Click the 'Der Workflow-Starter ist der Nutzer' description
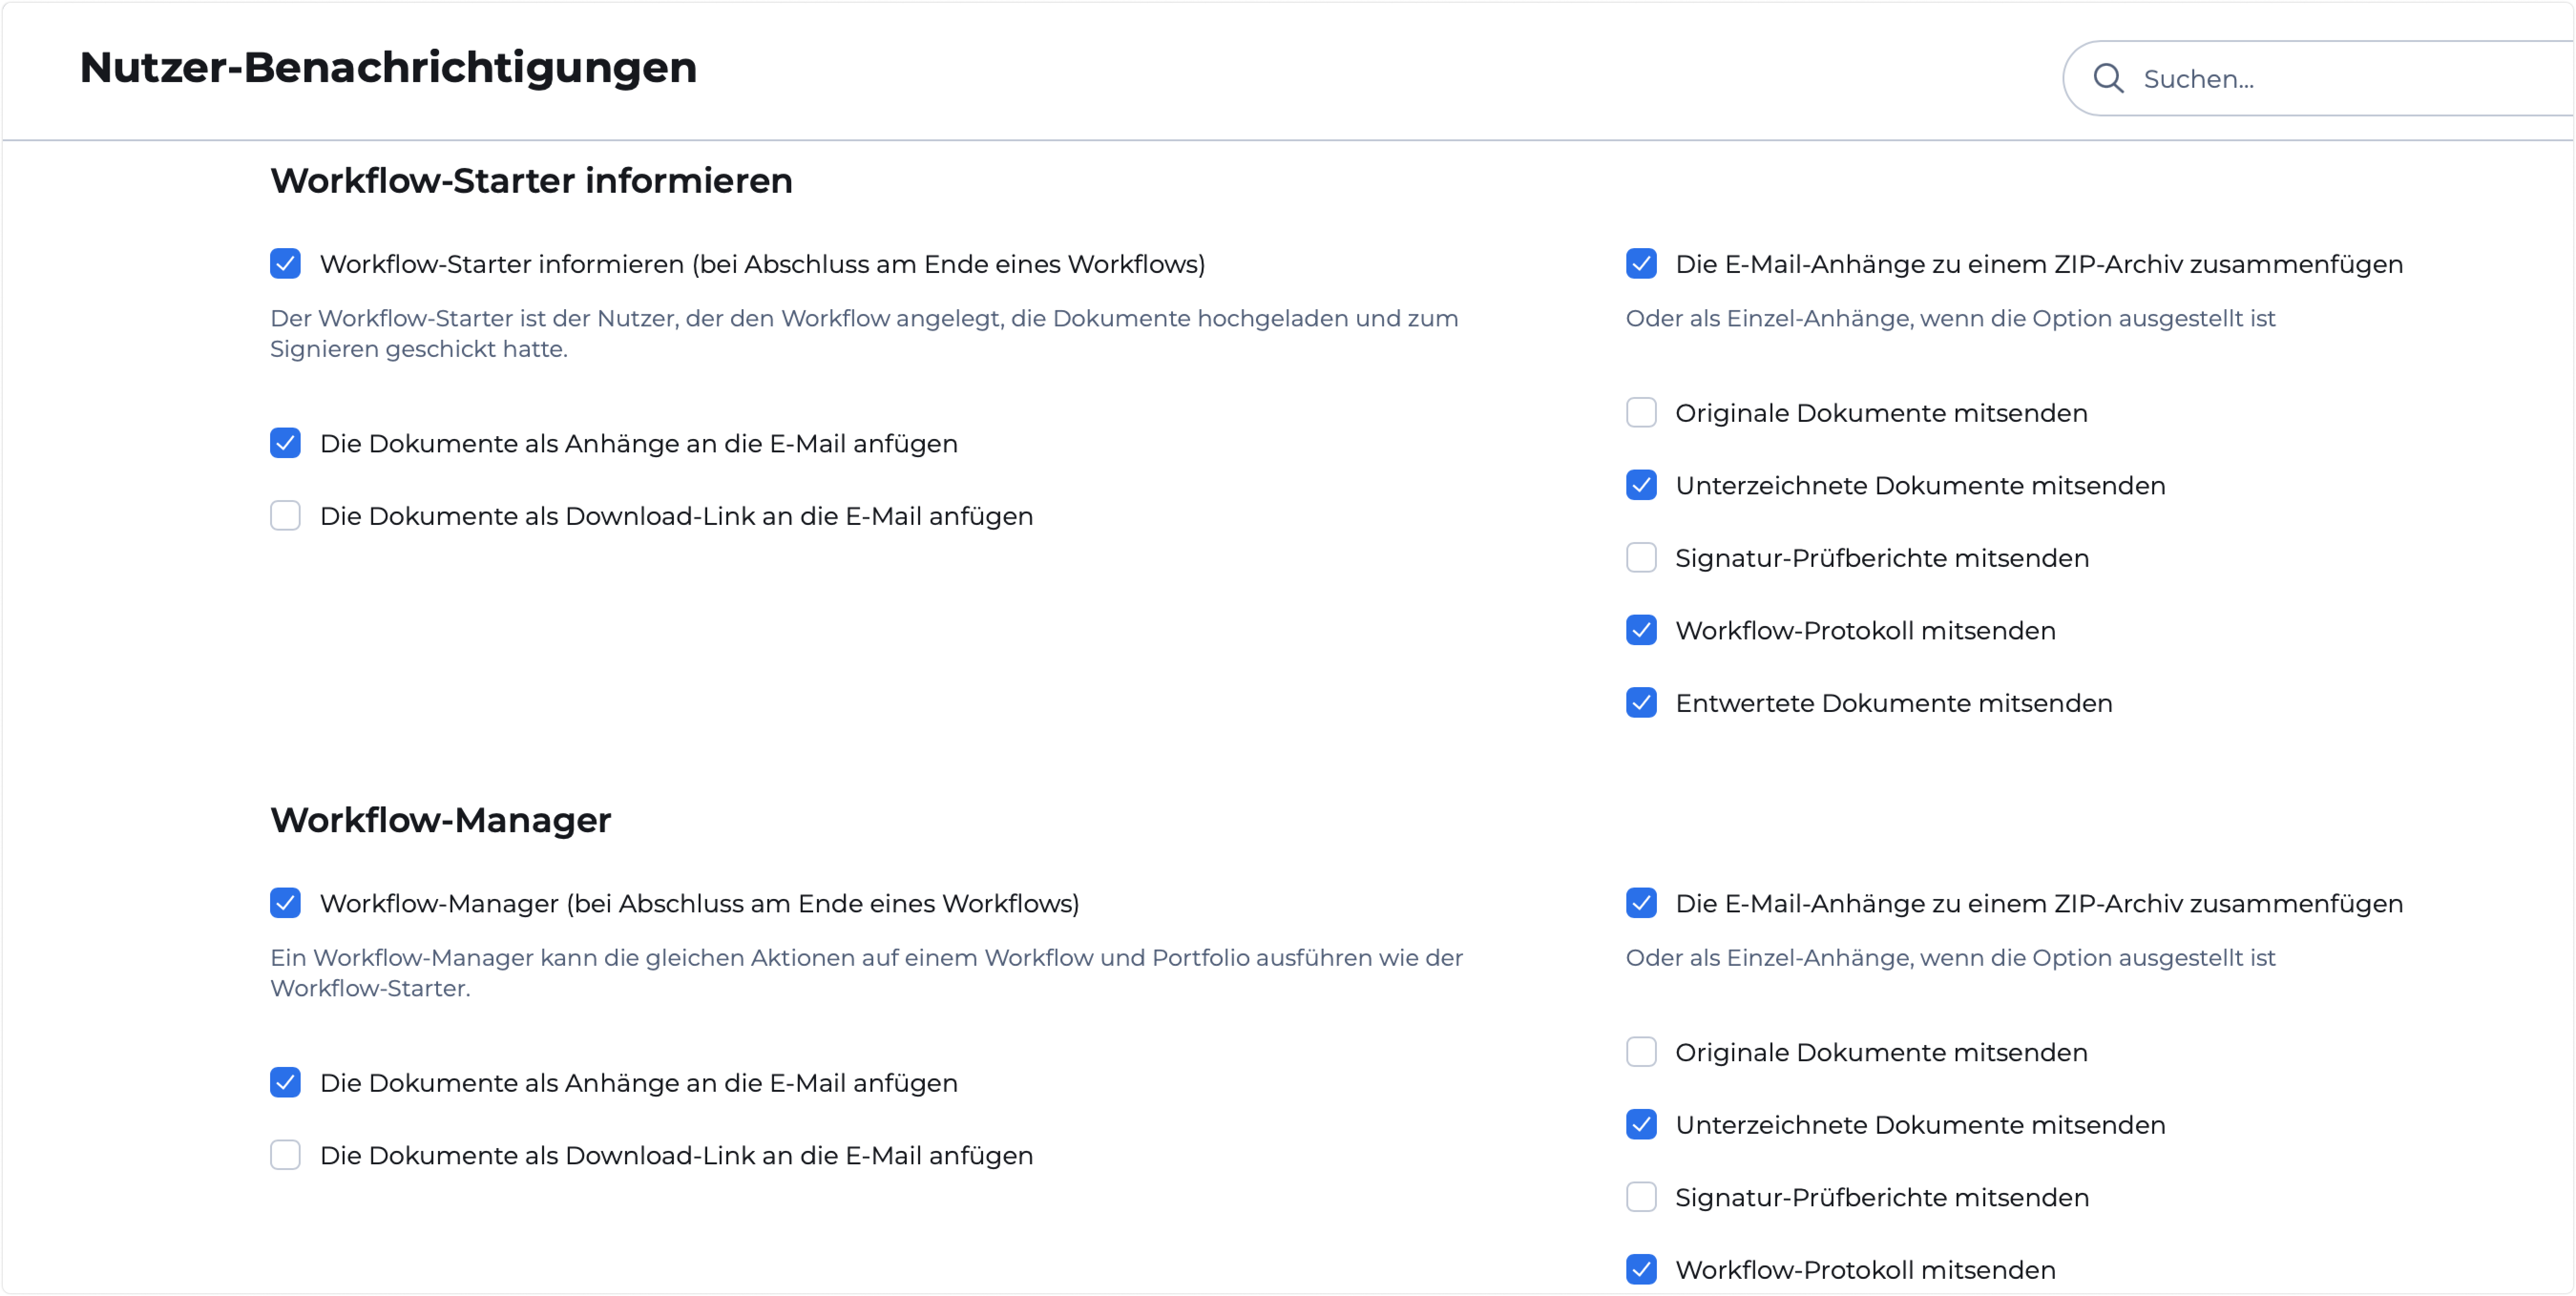This screenshot has height=1296, width=2576. [864, 333]
